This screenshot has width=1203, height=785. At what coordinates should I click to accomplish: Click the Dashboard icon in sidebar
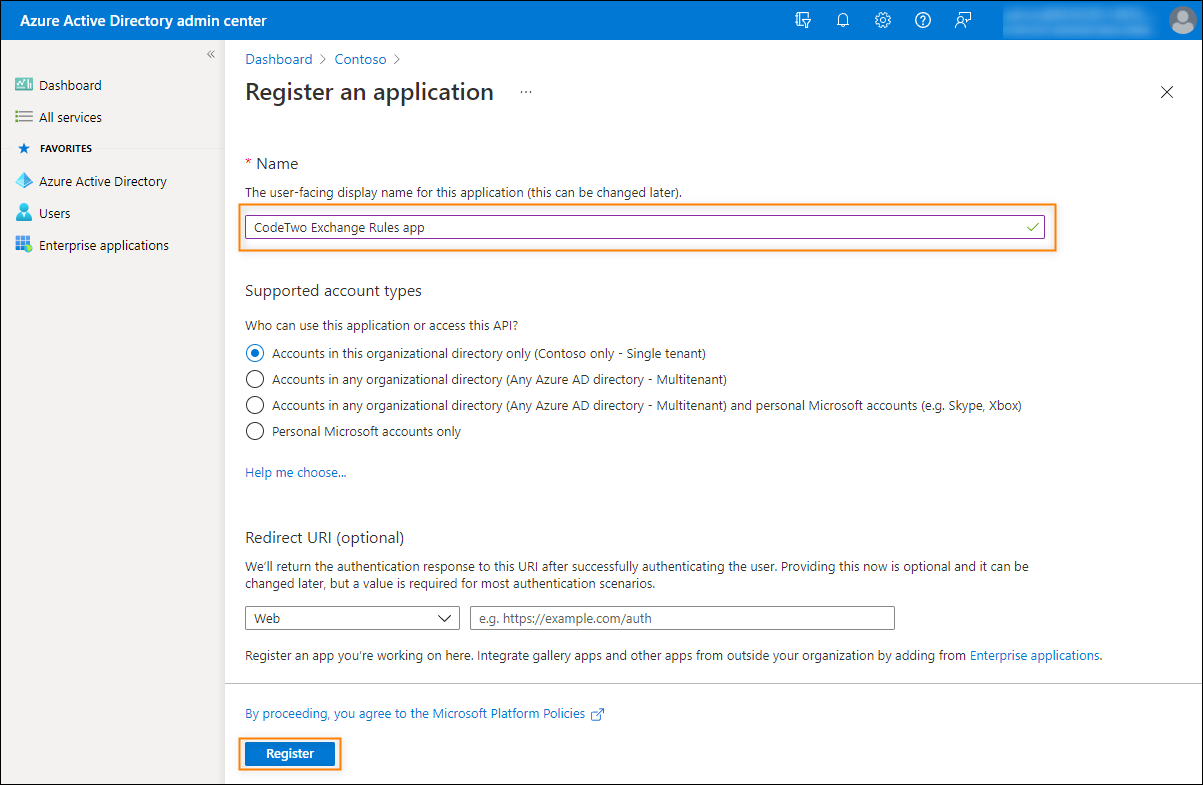pos(25,85)
